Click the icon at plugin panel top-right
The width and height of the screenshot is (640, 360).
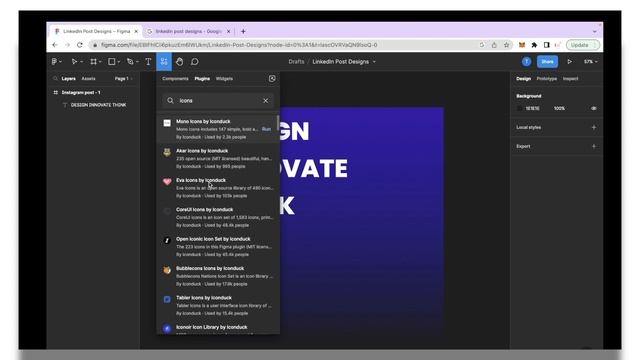pos(272,78)
